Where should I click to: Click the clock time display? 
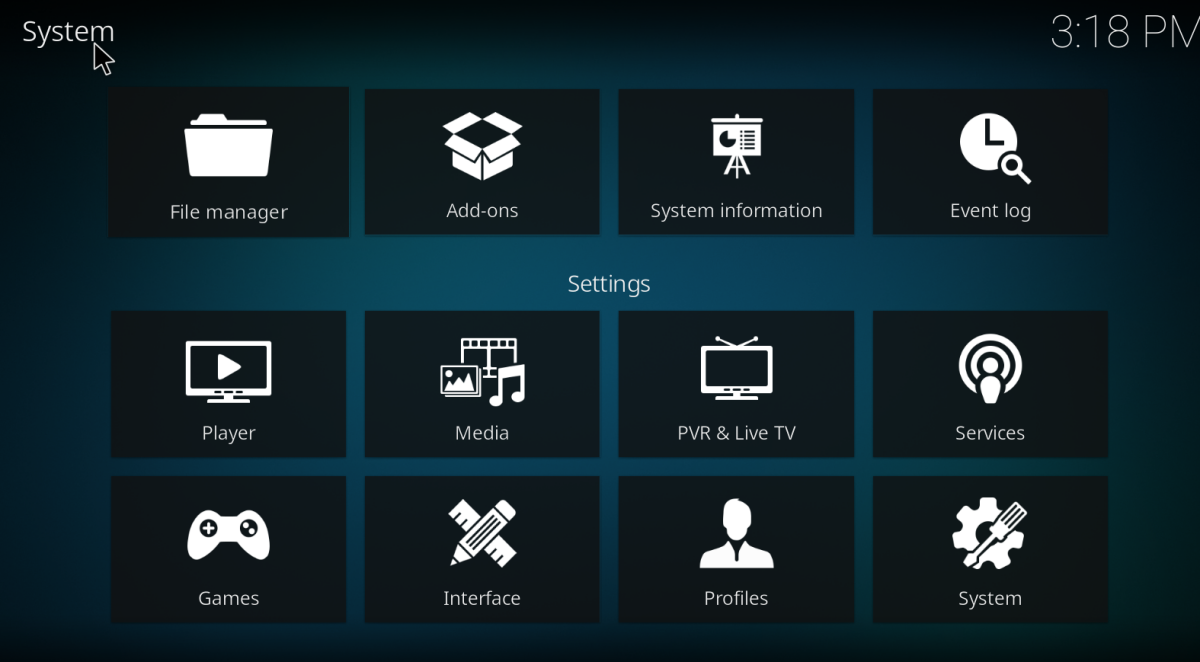(1125, 32)
